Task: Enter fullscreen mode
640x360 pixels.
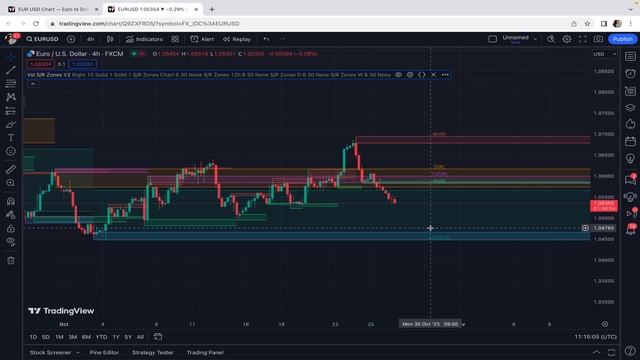Action: pos(583,39)
